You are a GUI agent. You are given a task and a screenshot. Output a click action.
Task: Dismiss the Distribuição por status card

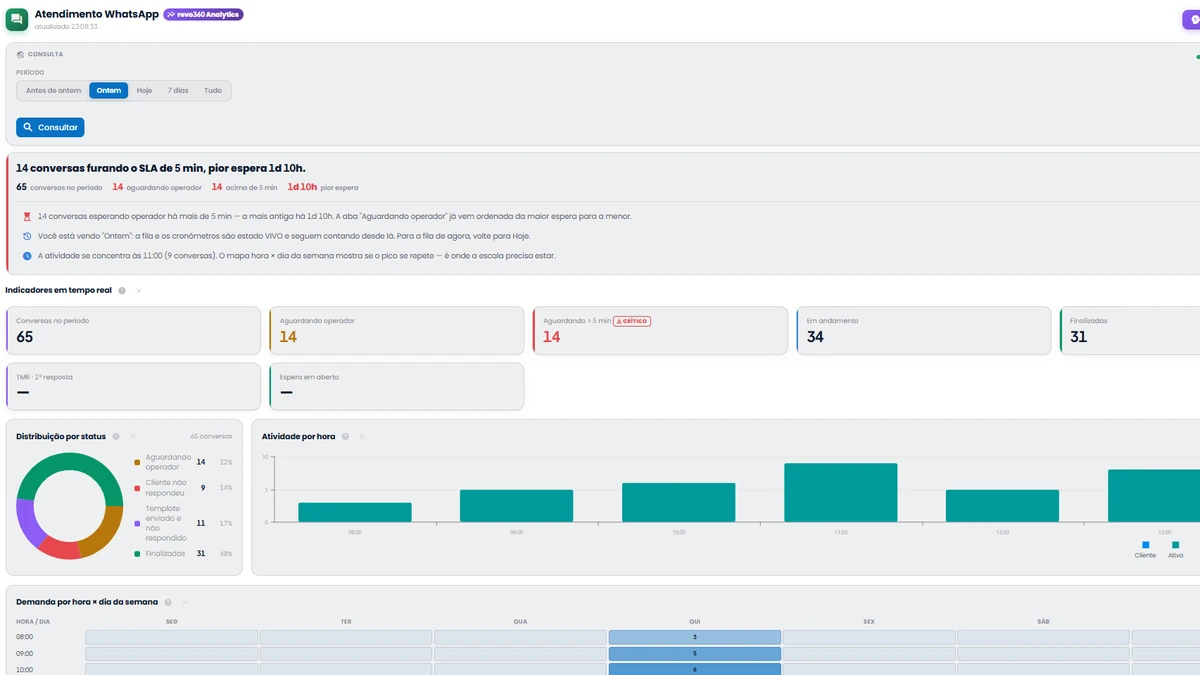tap(132, 436)
